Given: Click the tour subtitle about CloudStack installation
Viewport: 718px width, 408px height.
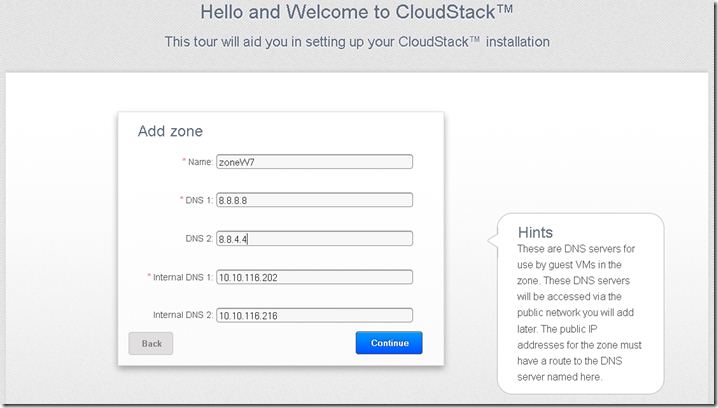Looking at the screenshot, I should click(x=358, y=42).
